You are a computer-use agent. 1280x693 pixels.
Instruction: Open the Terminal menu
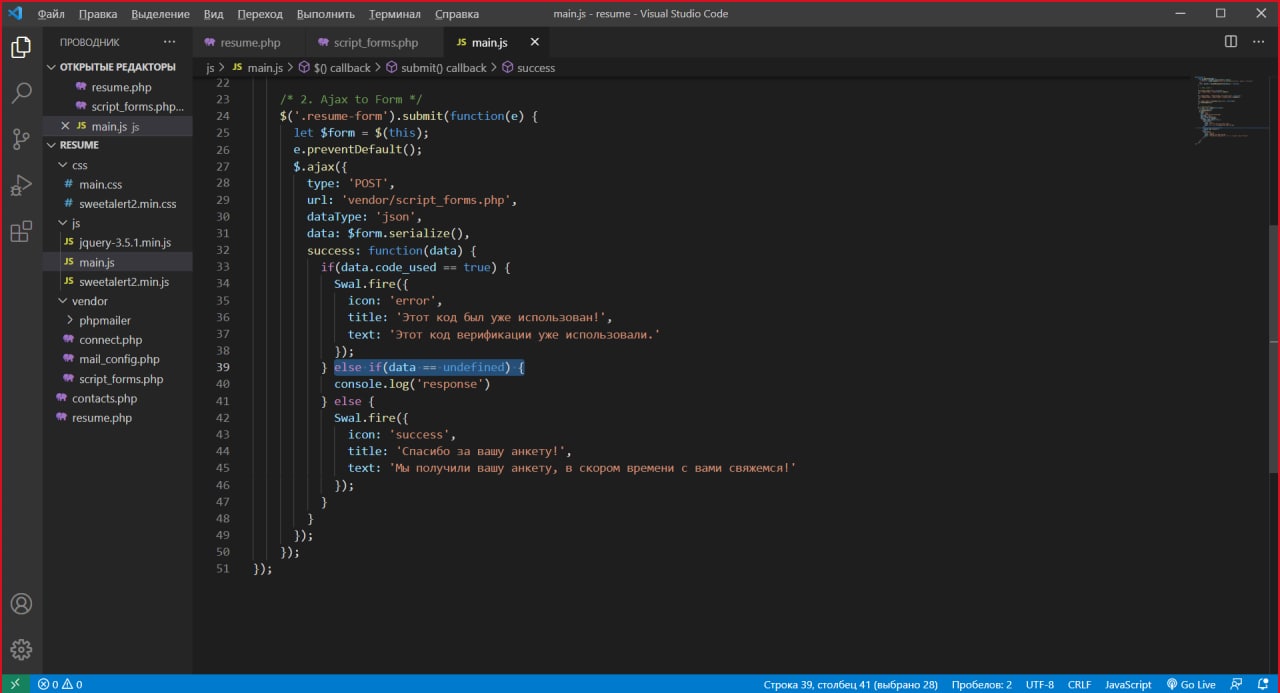click(394, 14)
